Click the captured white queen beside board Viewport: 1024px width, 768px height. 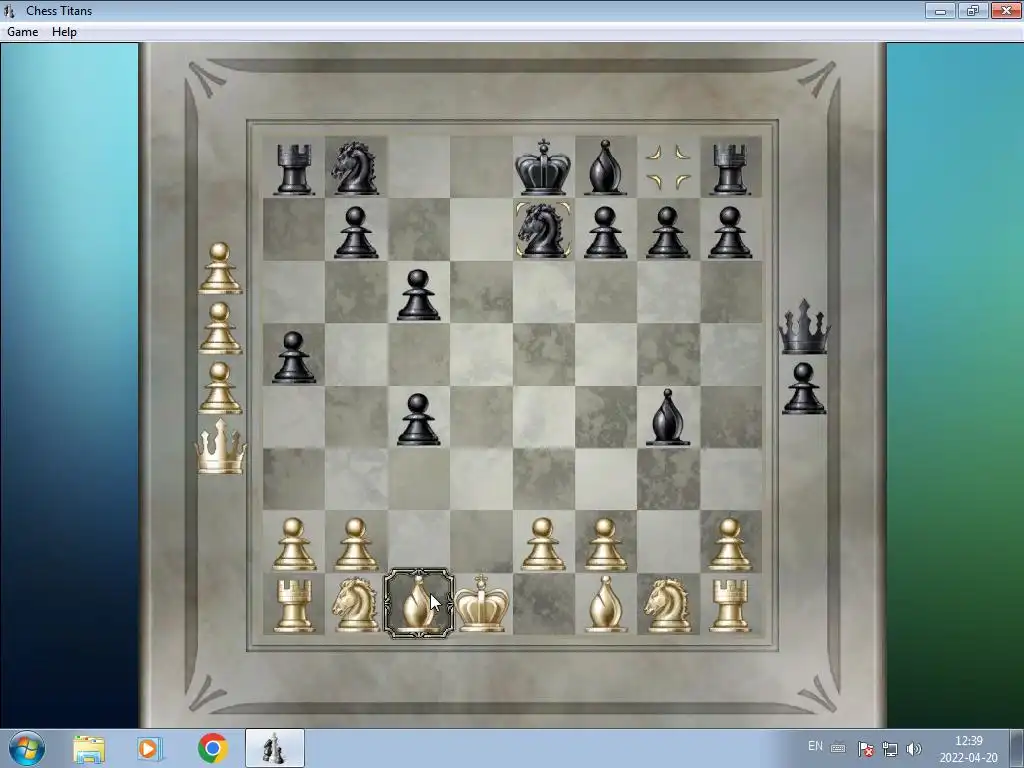click(221, 446)
